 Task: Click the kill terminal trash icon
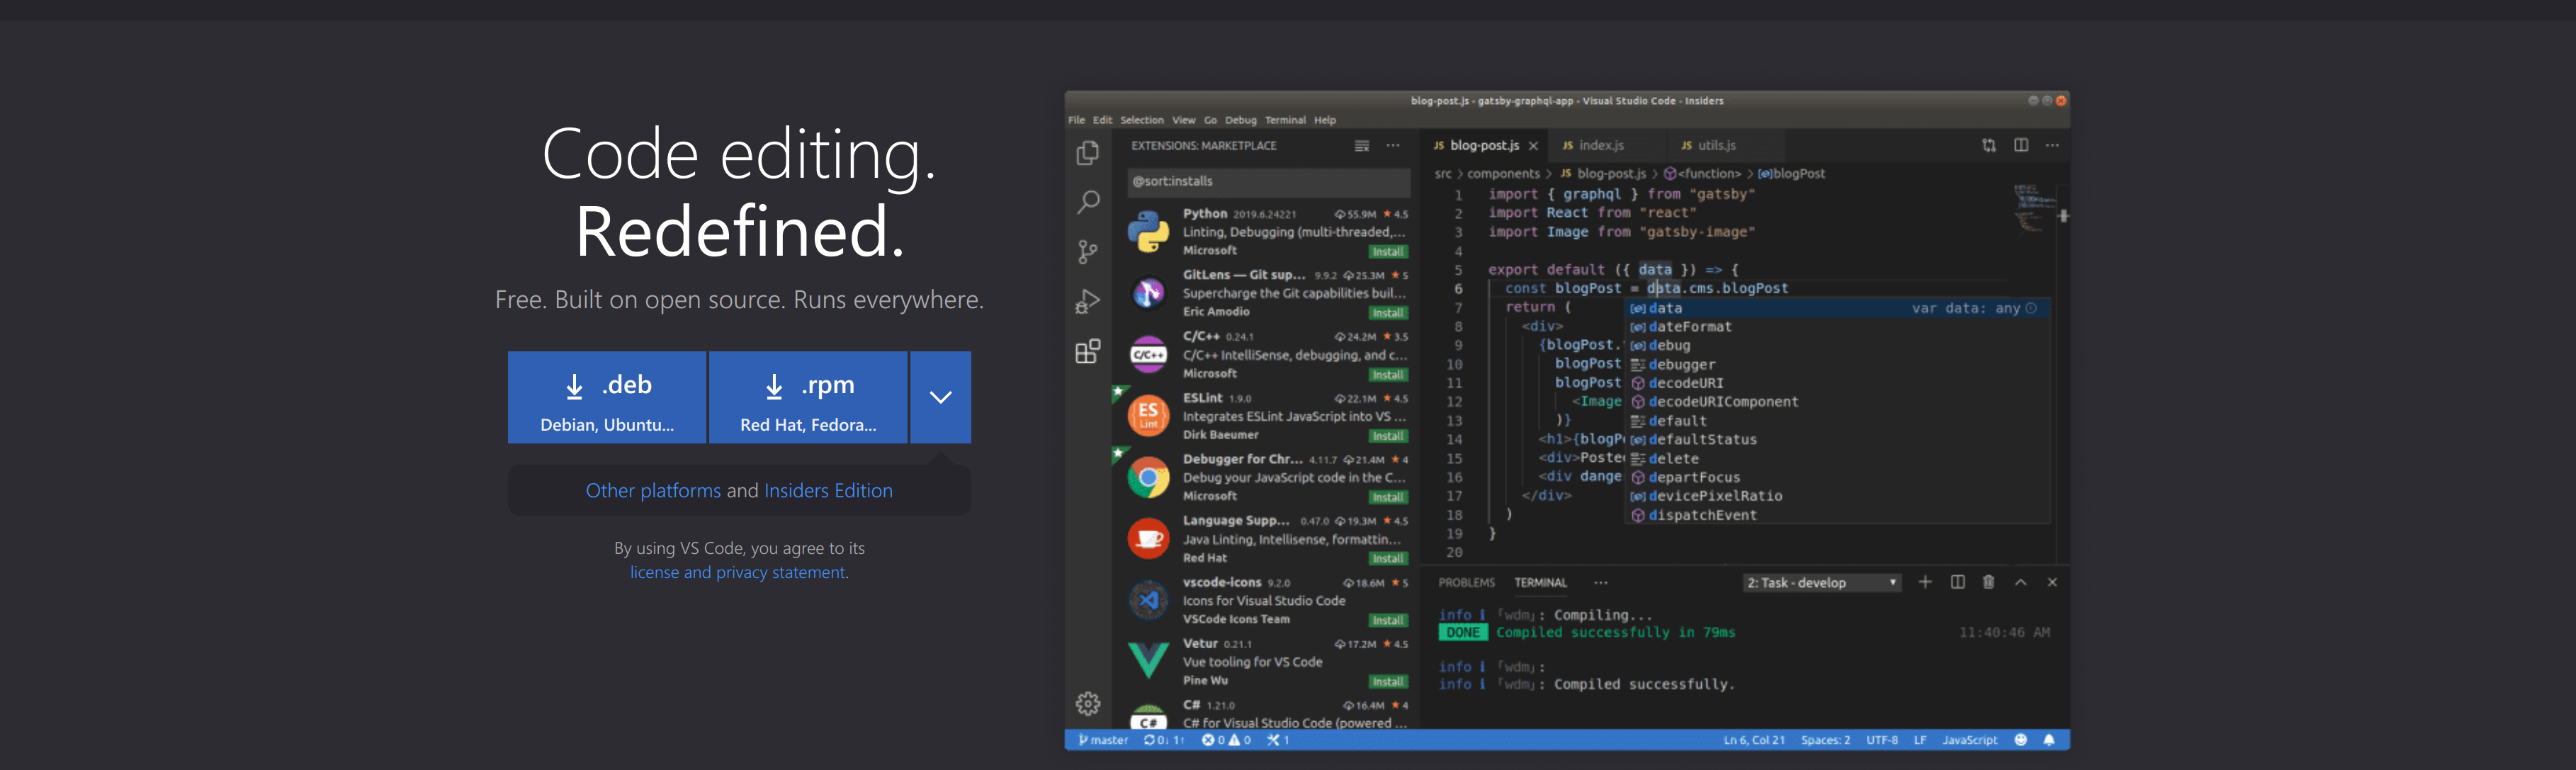(1988, 582)
